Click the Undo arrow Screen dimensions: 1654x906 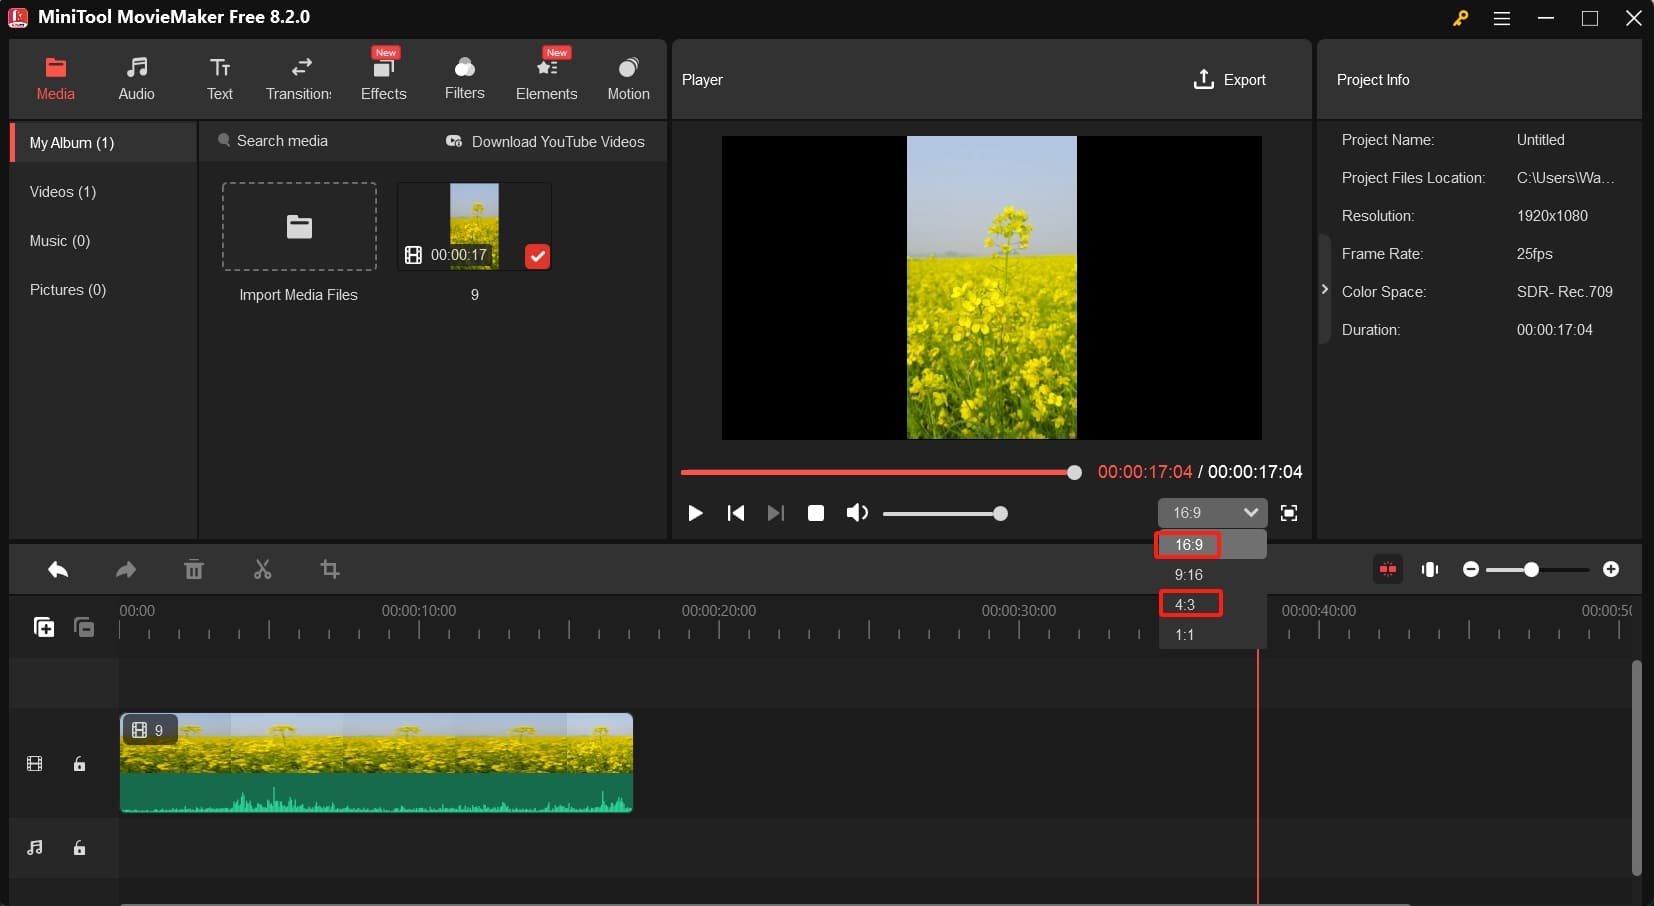[x=58, y=570]
